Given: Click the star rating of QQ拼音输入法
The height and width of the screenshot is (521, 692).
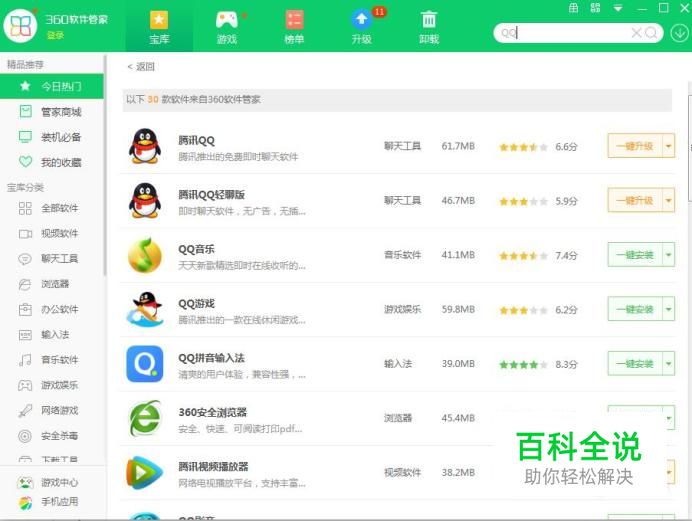Looking at the screenshot, I should 523,364.
